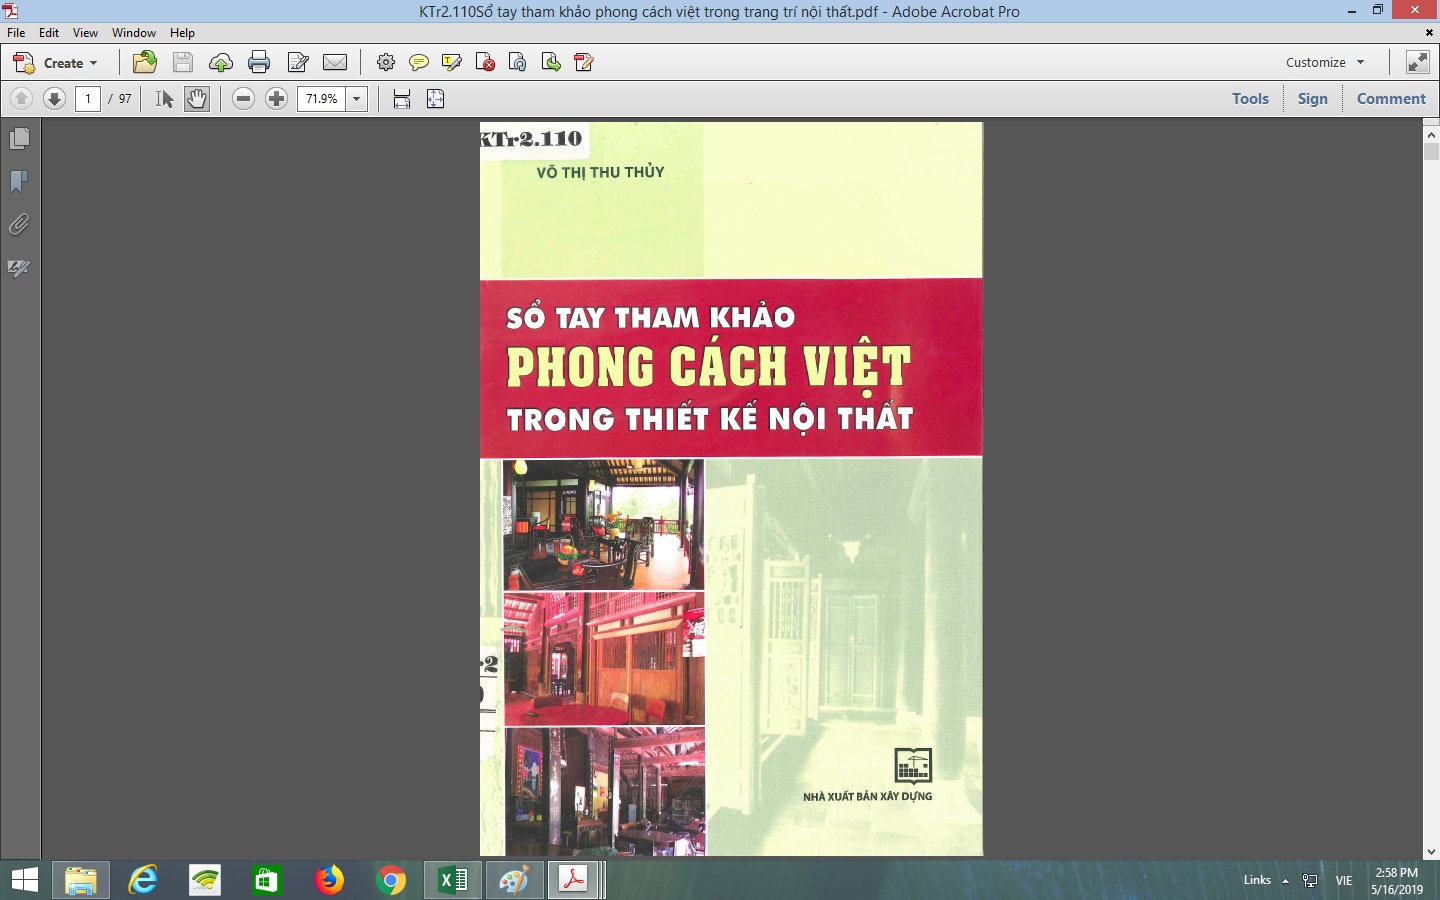Open the Page Thumbnails panel
This screenshot has width=1440, height=900.
(19, 139)
